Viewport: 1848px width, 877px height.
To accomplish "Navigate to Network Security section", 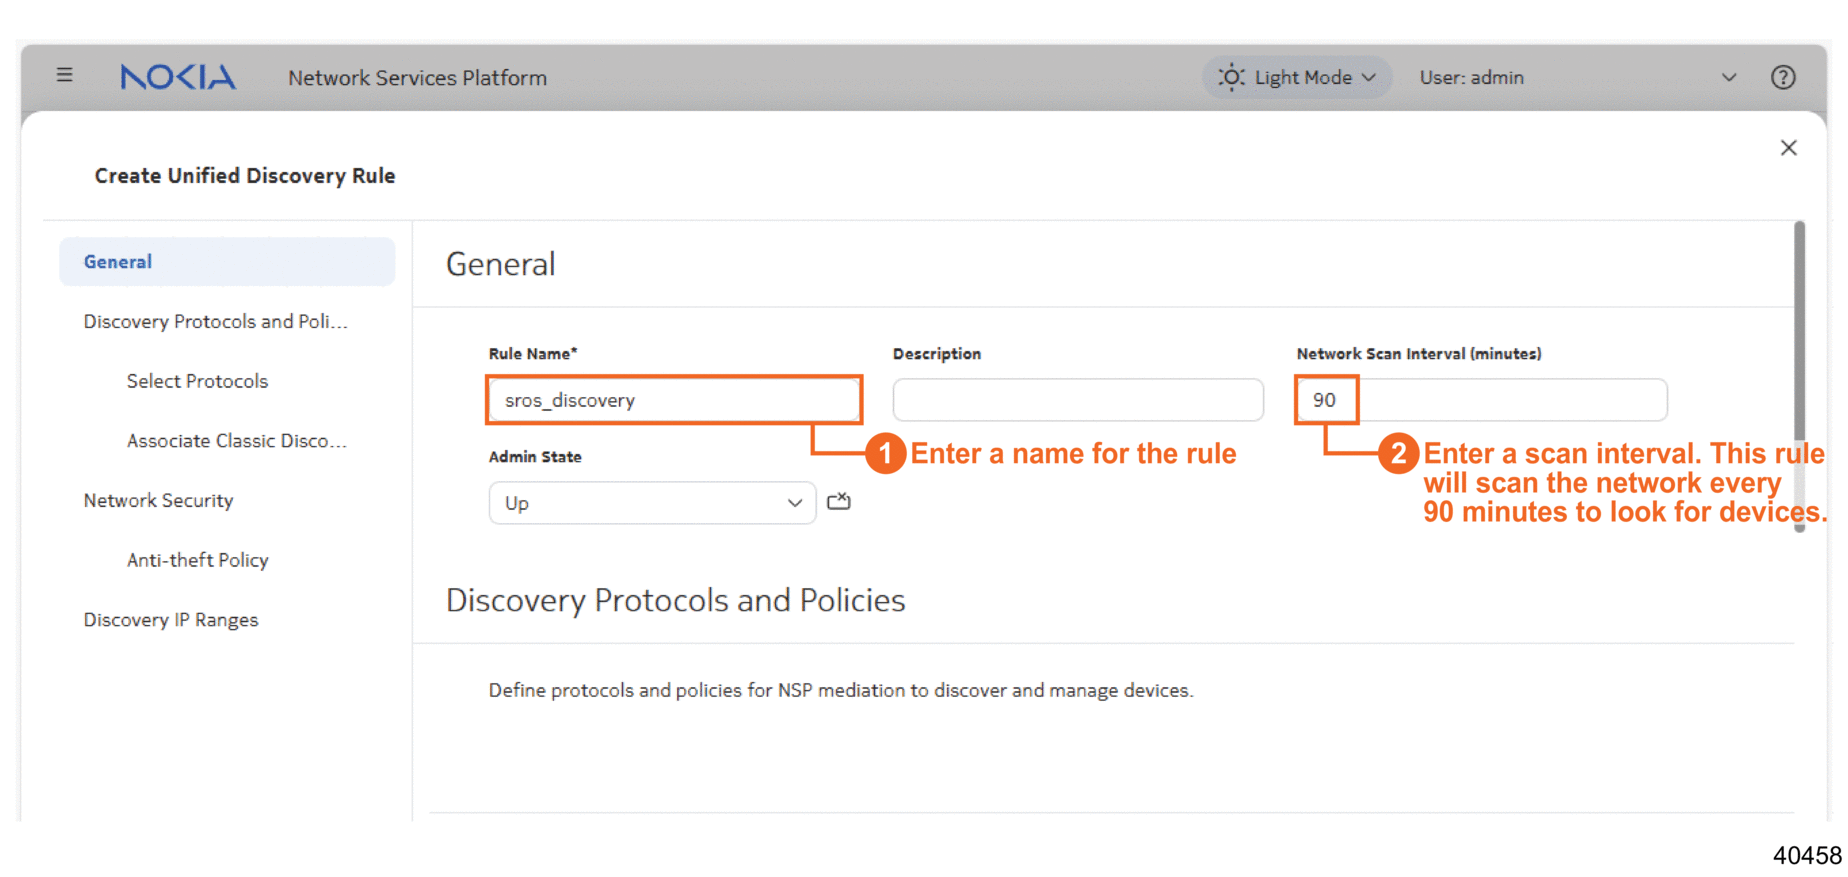I will (158, 500).
